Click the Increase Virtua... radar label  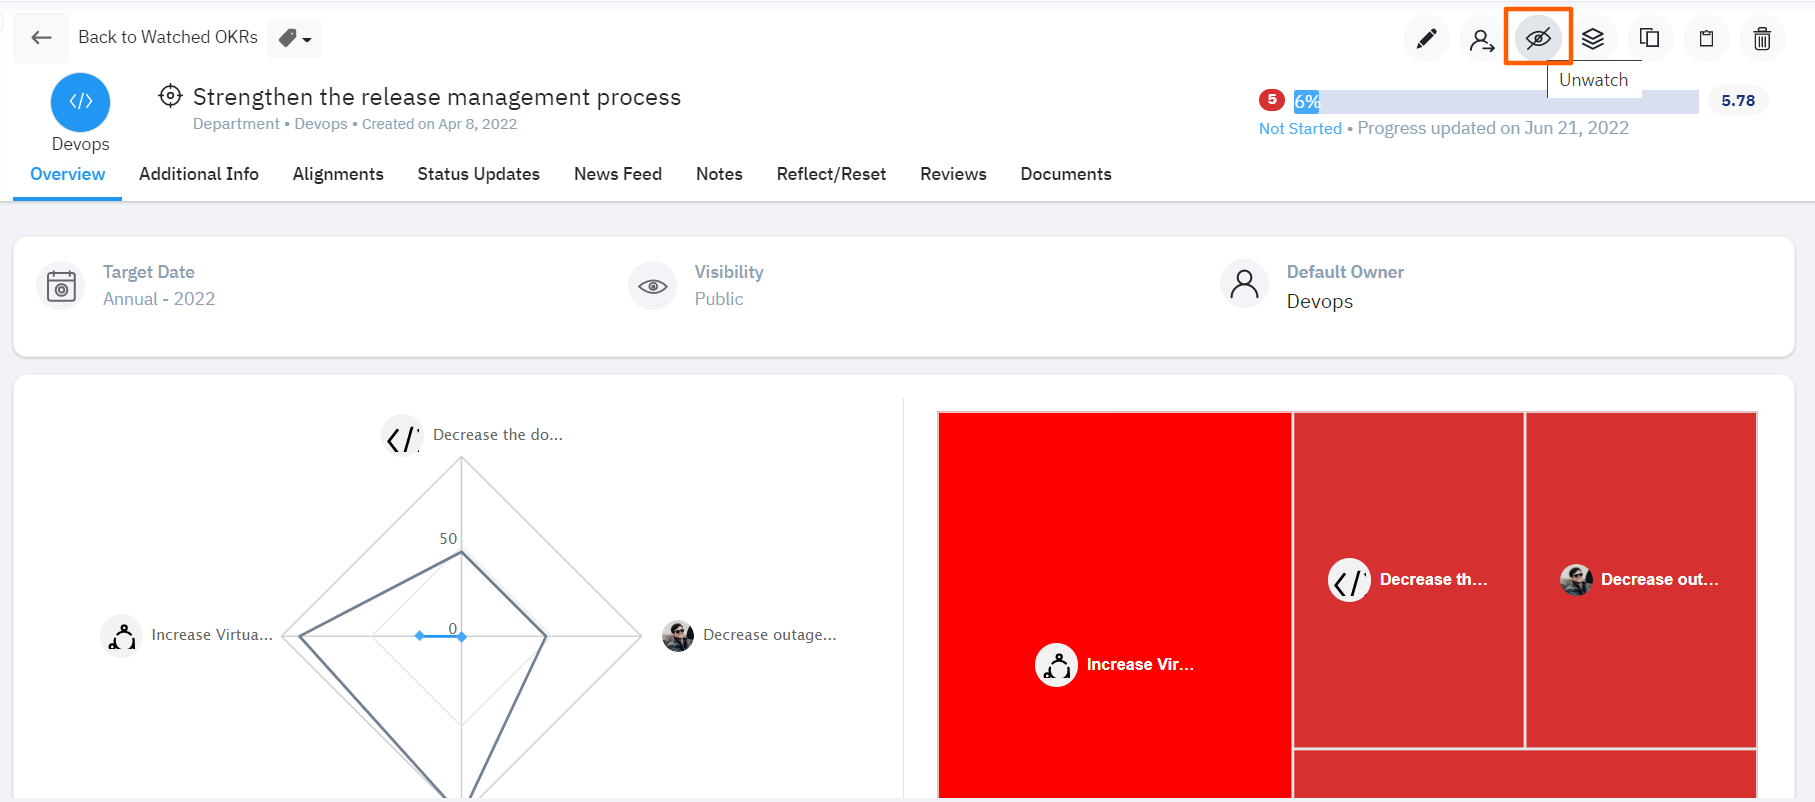click(x=212, y=635)
